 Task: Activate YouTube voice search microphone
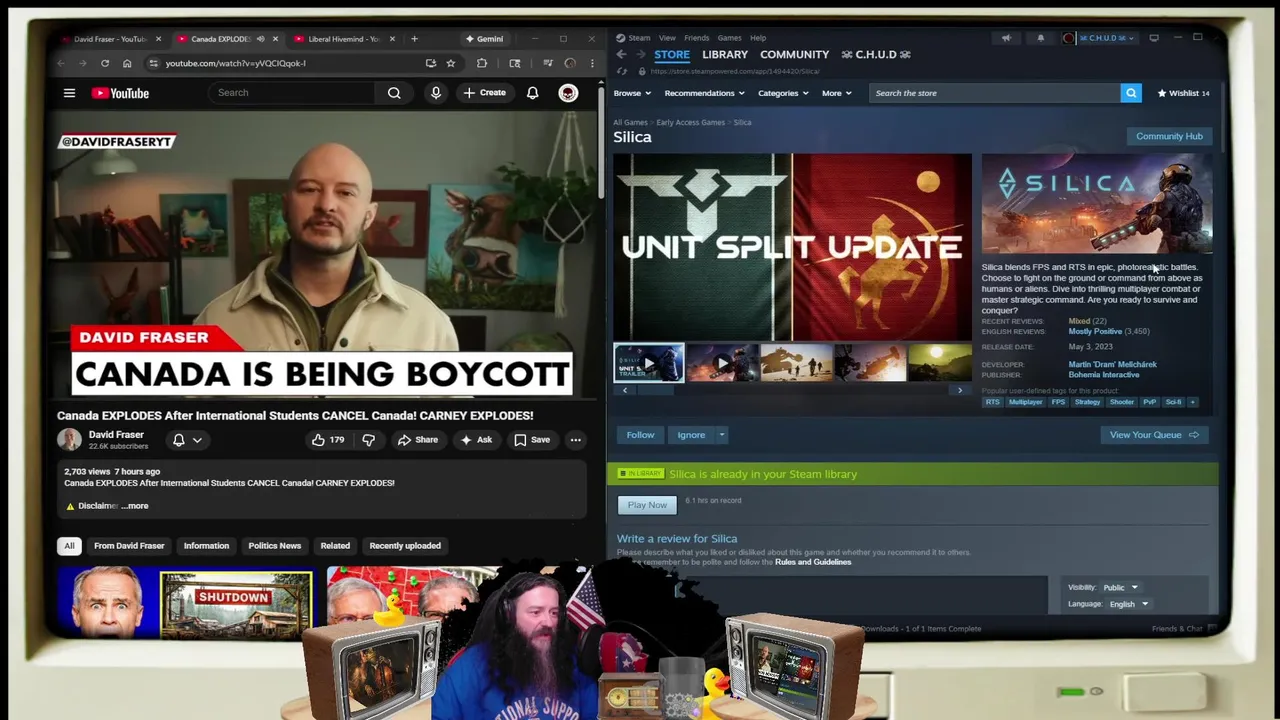click(x=436, y=93)
